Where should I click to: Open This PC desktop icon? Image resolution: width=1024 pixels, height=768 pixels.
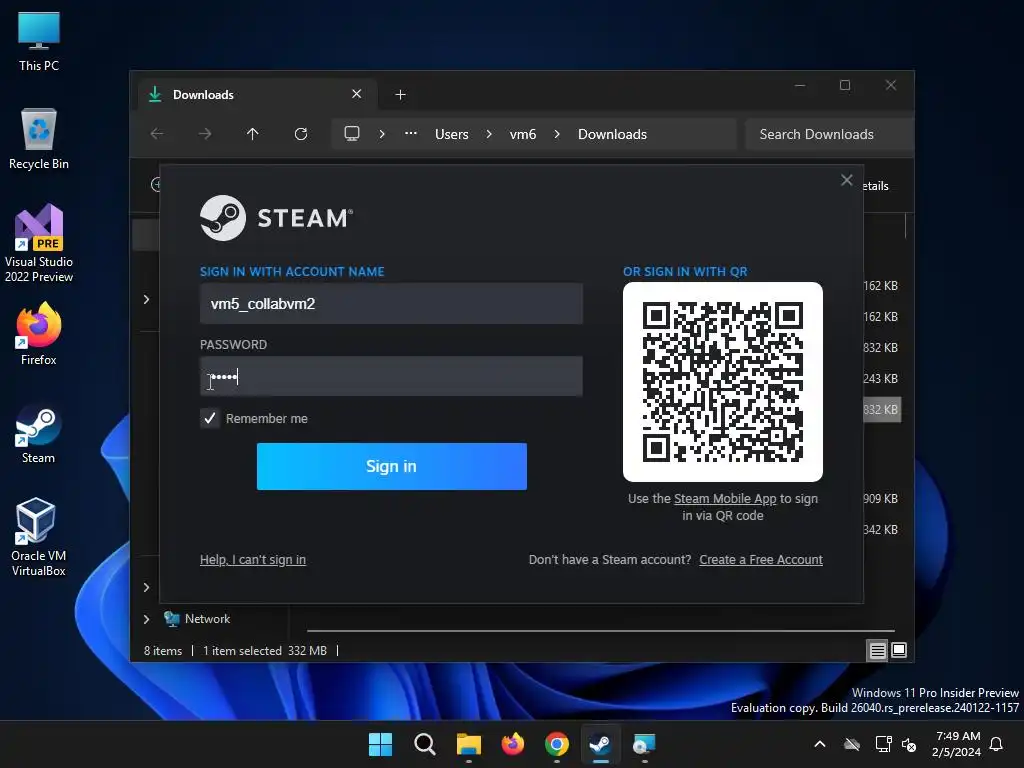tap(39, 40)
